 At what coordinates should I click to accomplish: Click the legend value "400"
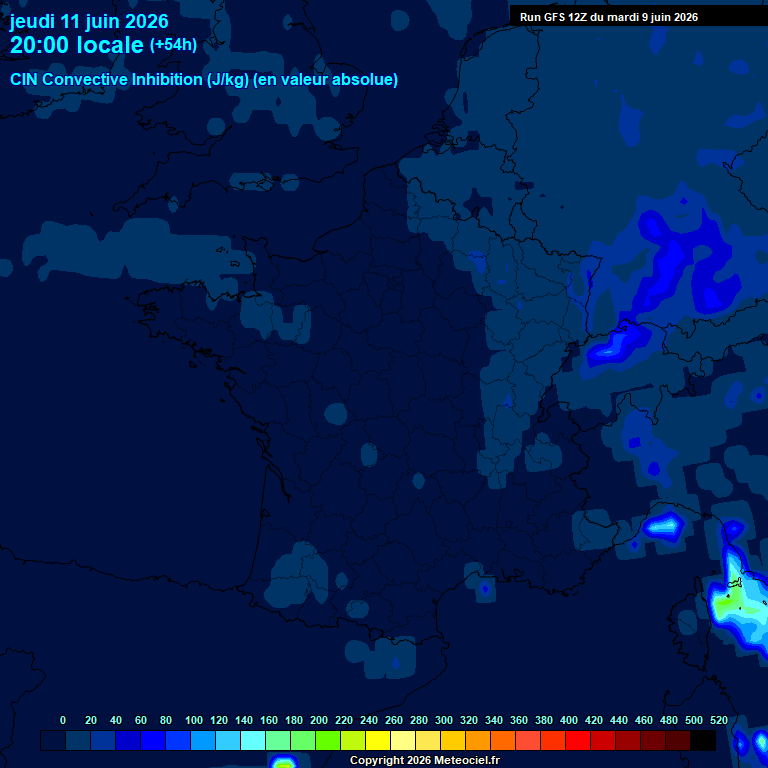[x=569, y=720]
